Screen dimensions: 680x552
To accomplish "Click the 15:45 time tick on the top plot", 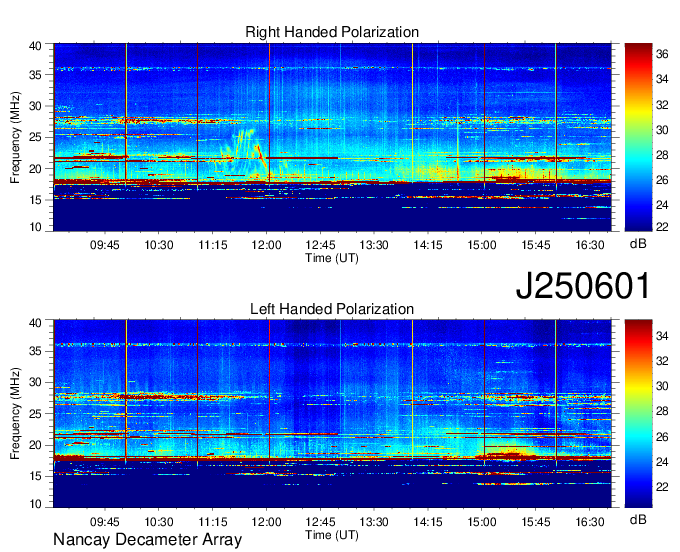I will coord(536,245).
